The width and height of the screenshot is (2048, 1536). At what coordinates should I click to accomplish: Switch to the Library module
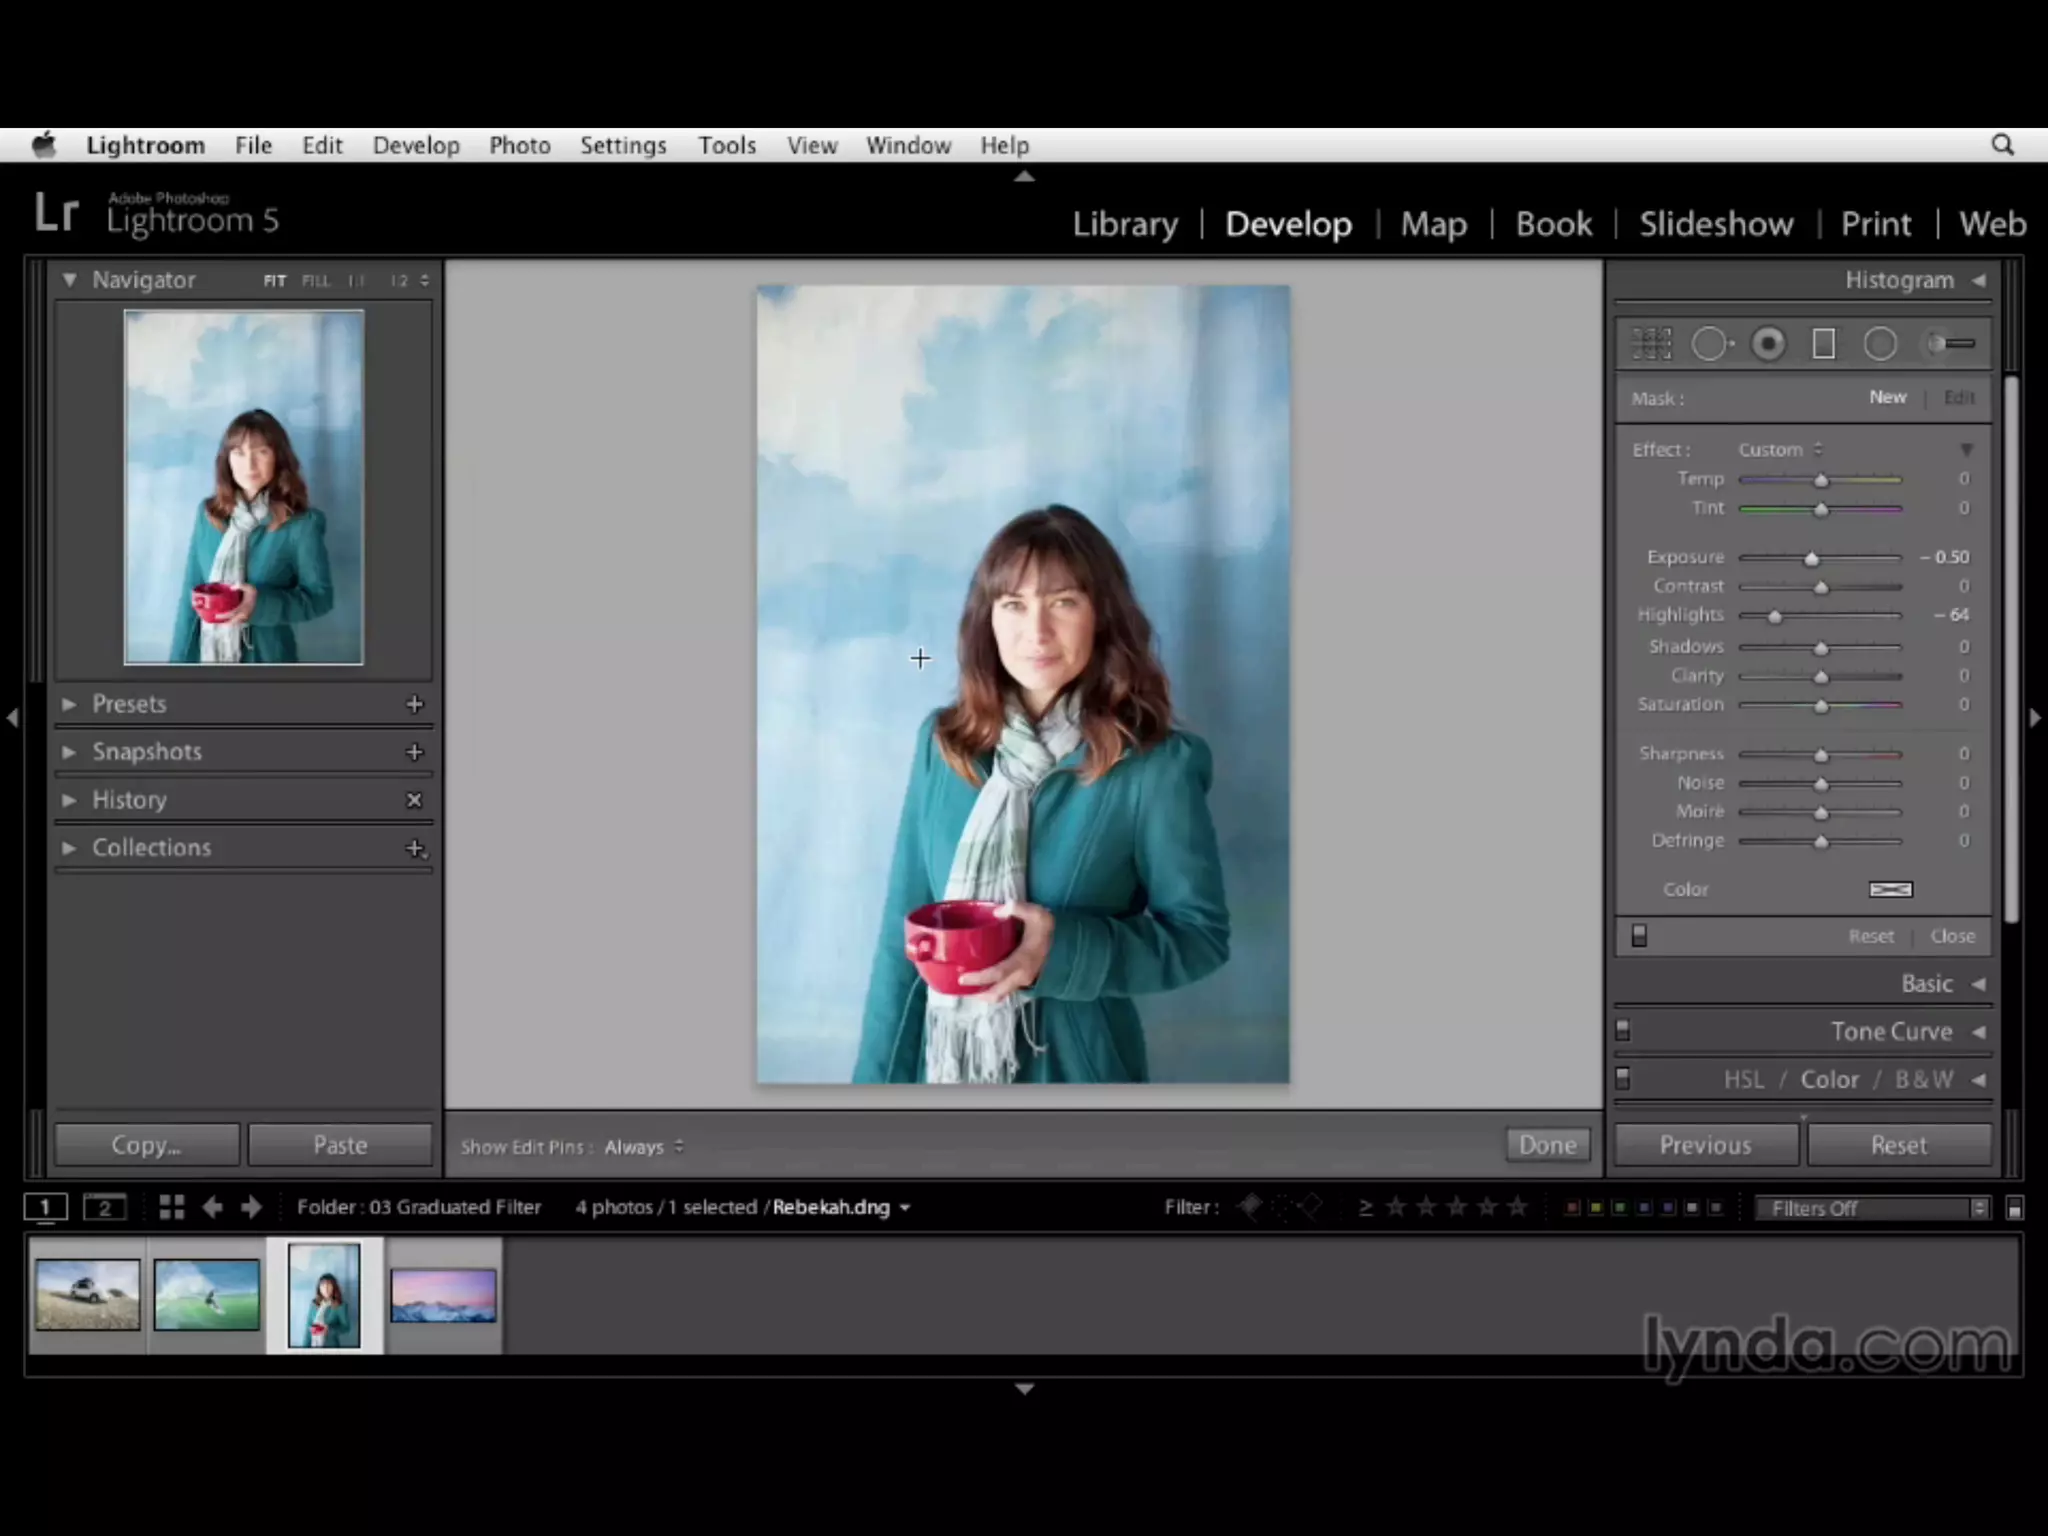coord(1125,223)
